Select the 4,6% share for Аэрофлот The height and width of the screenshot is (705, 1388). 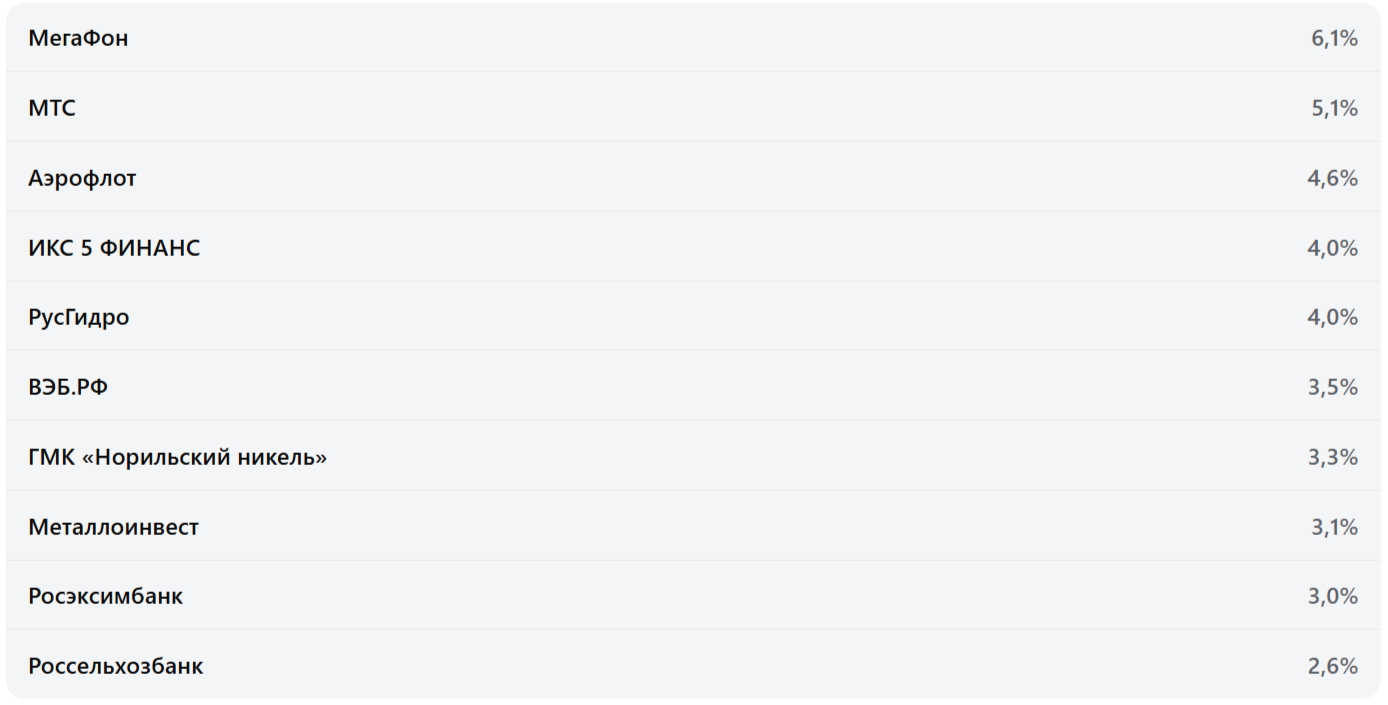click(x=1332, y=179)
